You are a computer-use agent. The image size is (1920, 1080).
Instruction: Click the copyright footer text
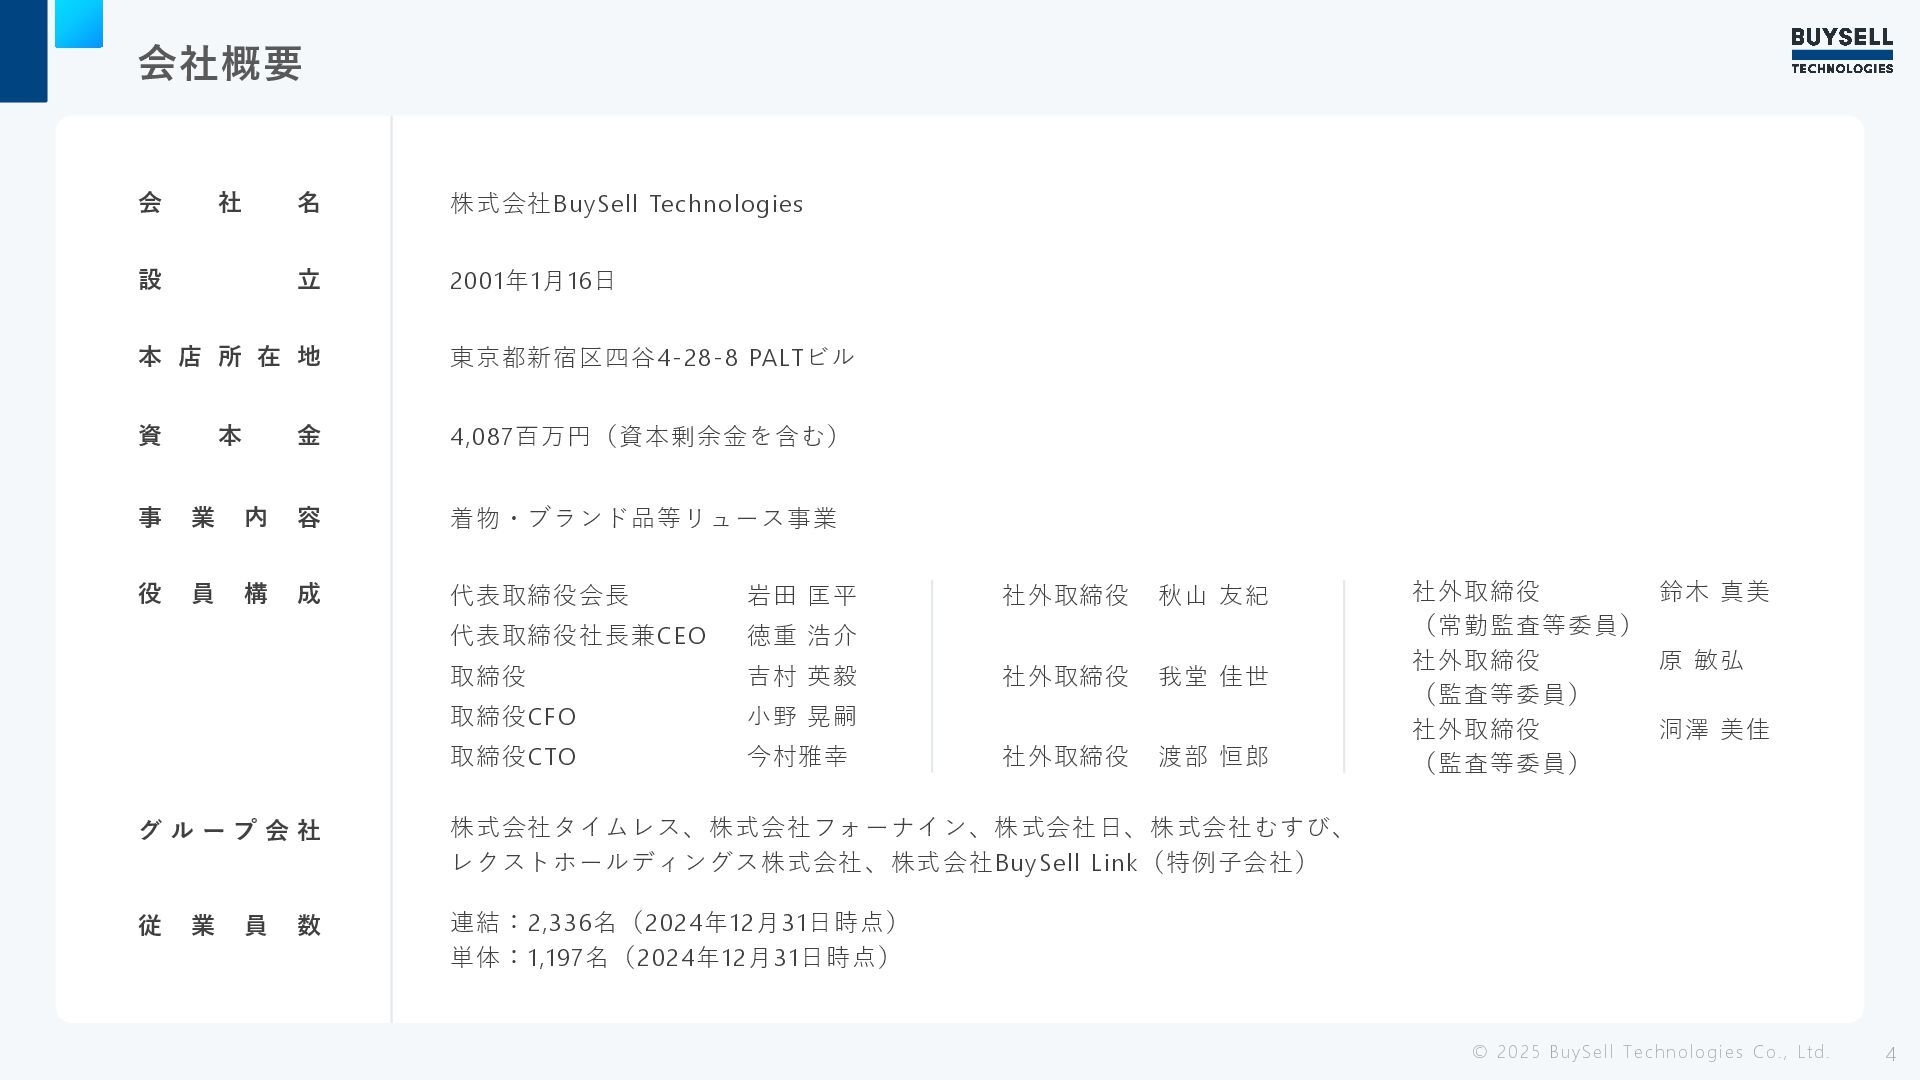pos(1650,1052)
